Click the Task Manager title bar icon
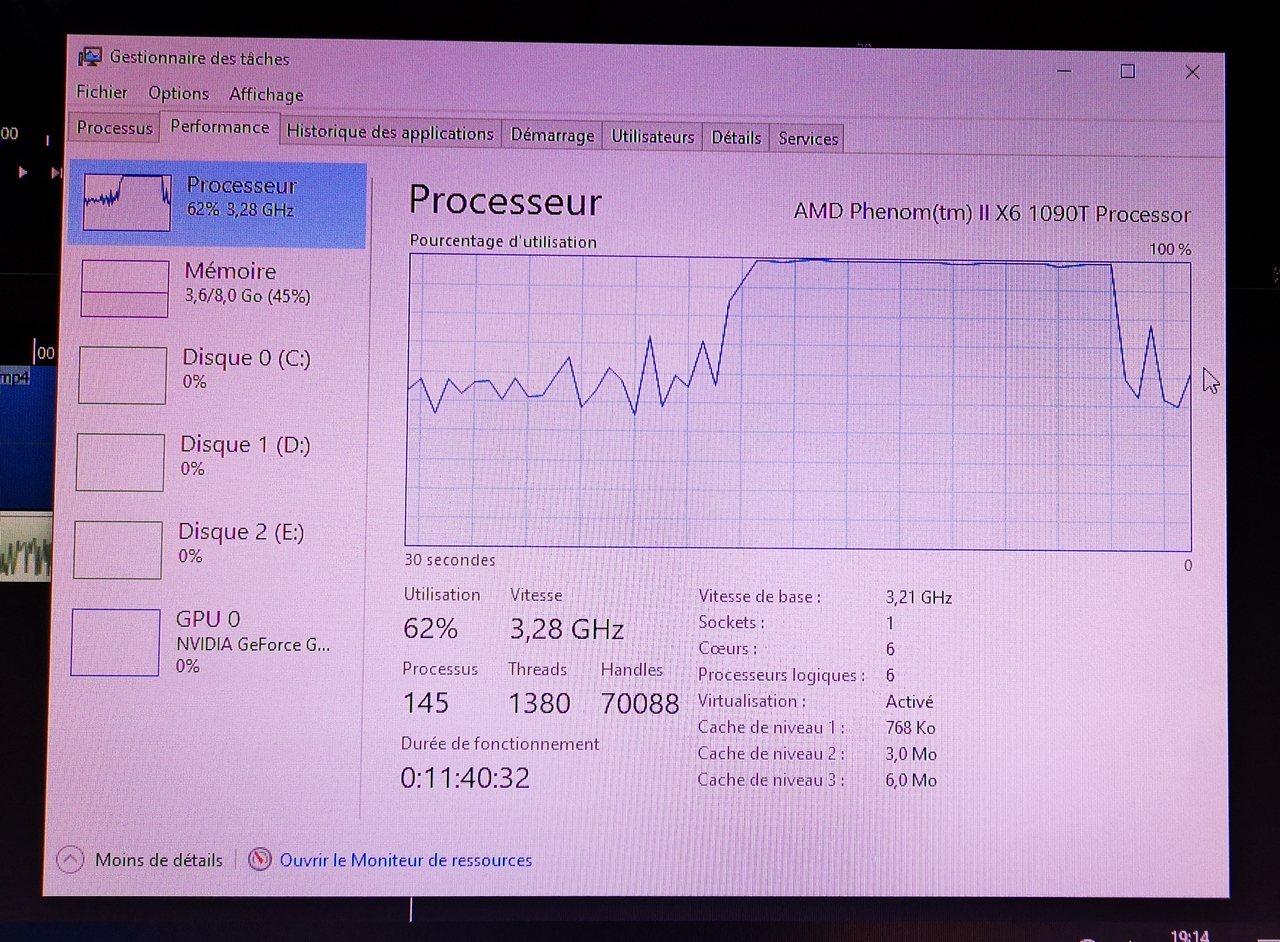Screen dimensions: 1280x942 pos(90,57)
